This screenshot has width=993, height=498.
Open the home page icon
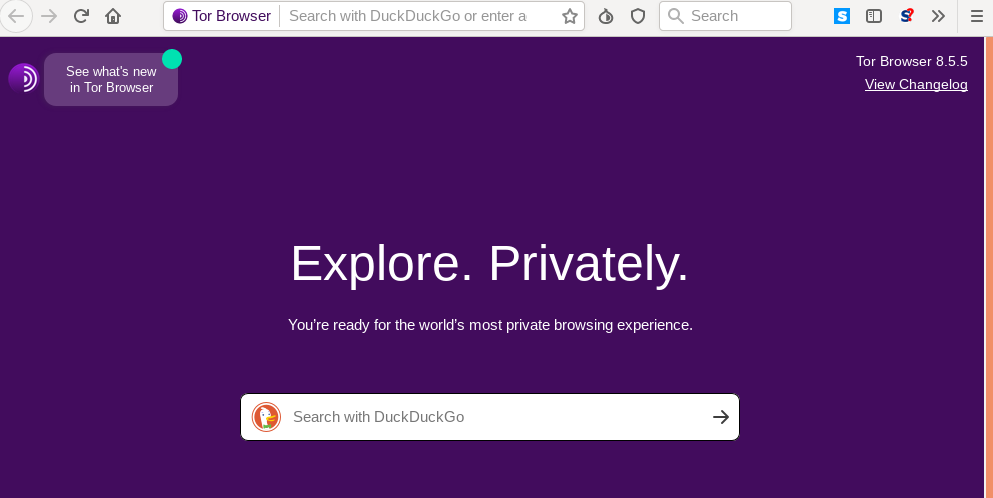click(113, 16)
